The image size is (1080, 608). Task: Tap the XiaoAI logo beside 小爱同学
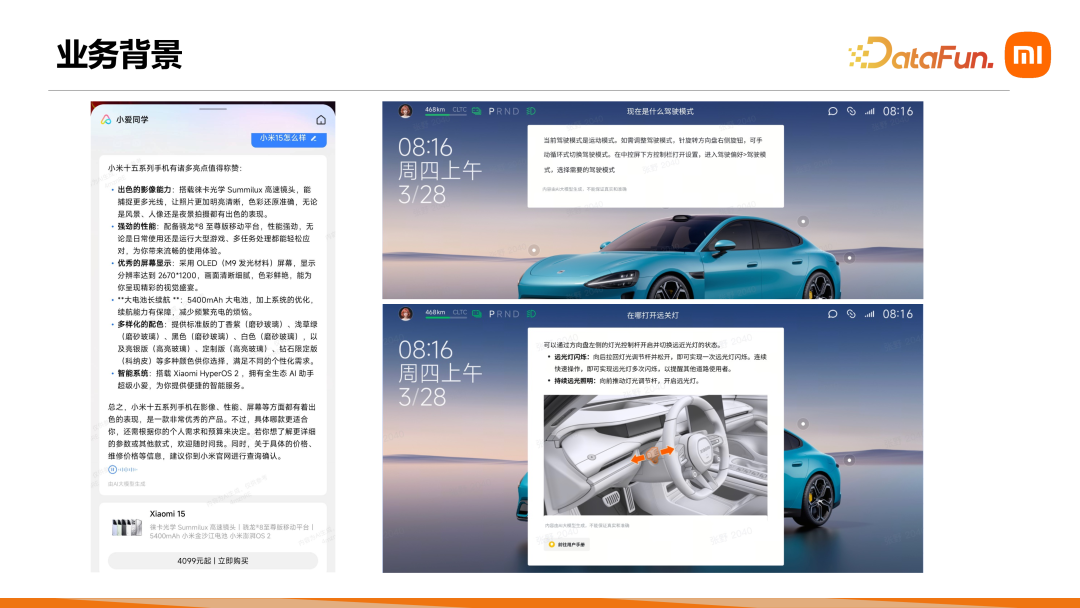point(106,119)
